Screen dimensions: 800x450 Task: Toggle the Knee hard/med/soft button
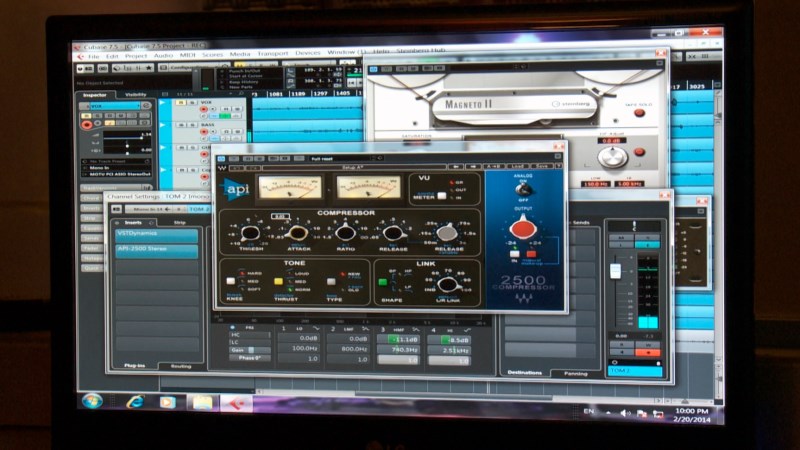231,281
